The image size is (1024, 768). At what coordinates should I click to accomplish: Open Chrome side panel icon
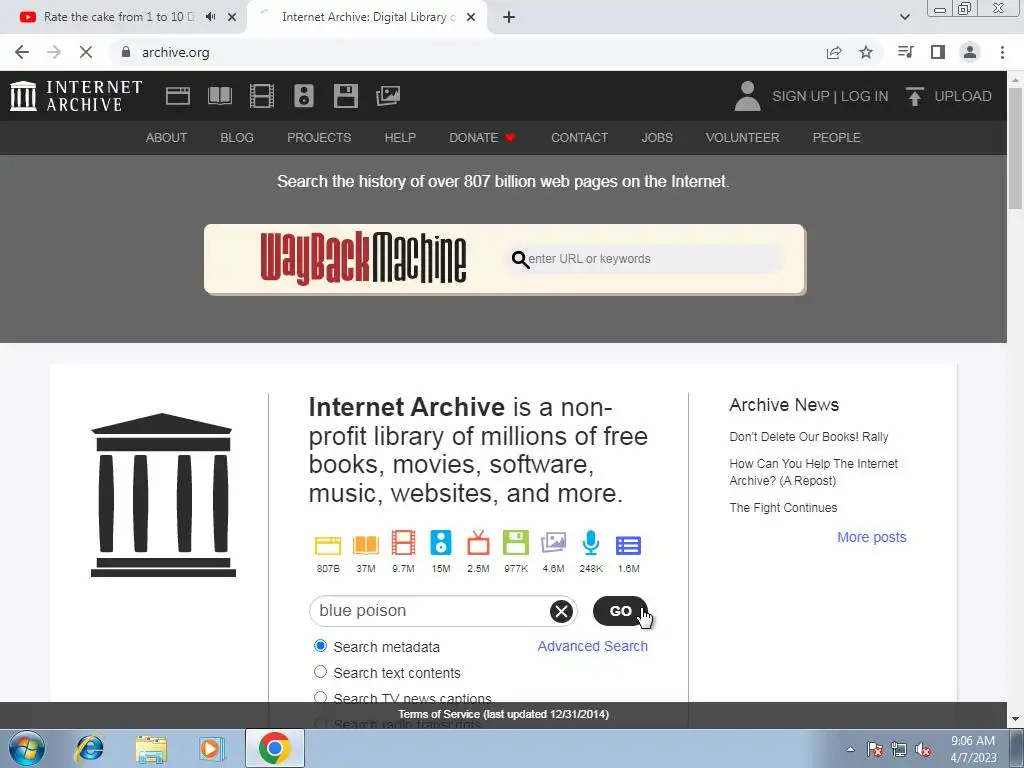point(938,52)
